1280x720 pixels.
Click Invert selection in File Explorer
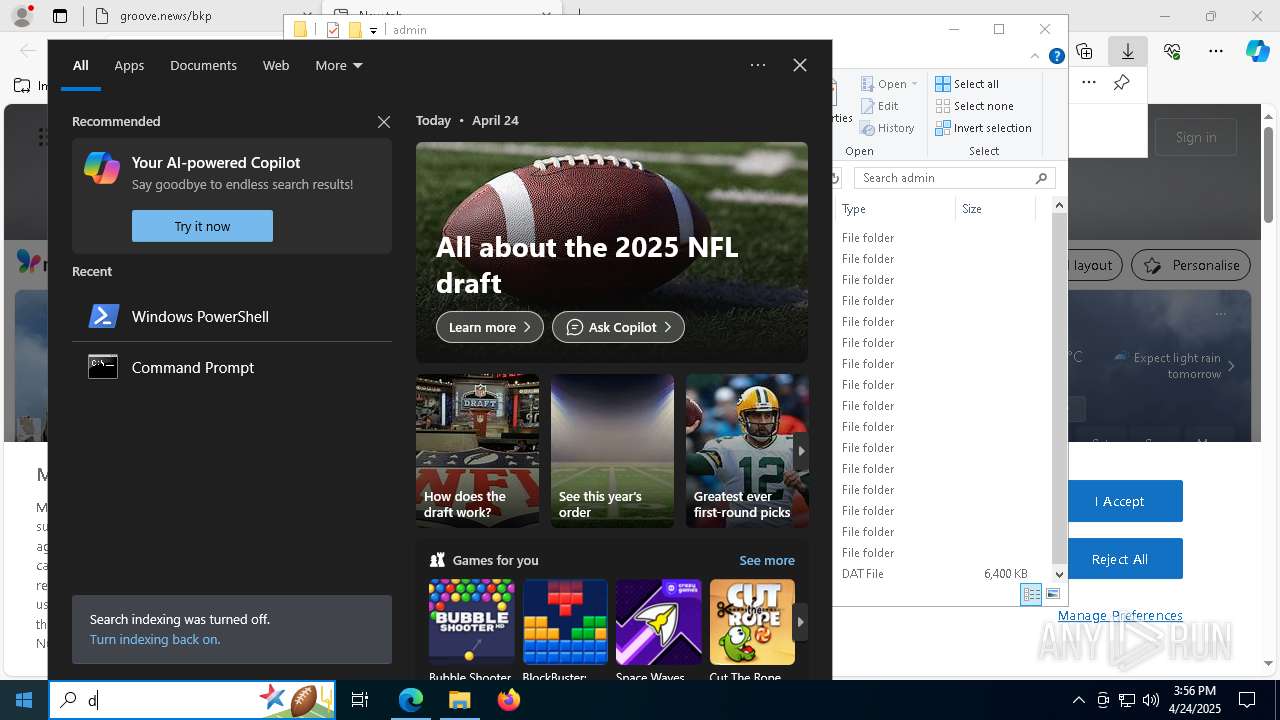983,128
